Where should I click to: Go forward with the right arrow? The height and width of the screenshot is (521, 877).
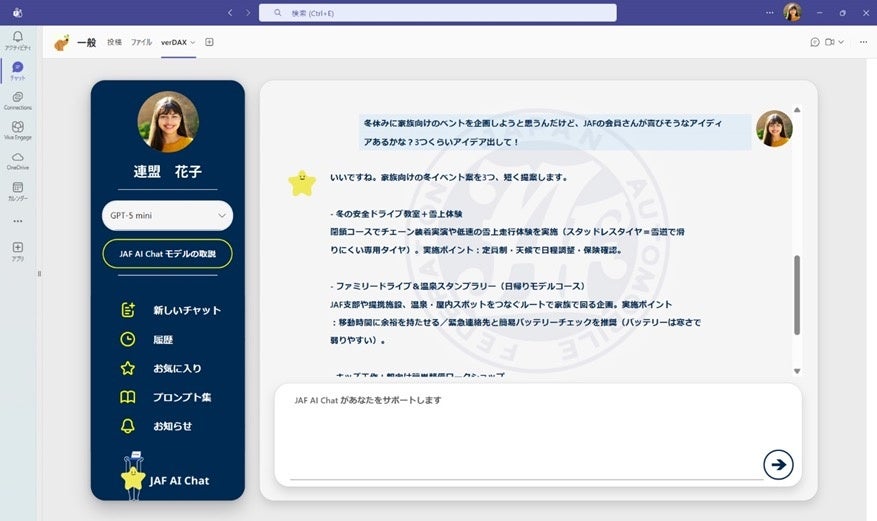click(248, 12)
